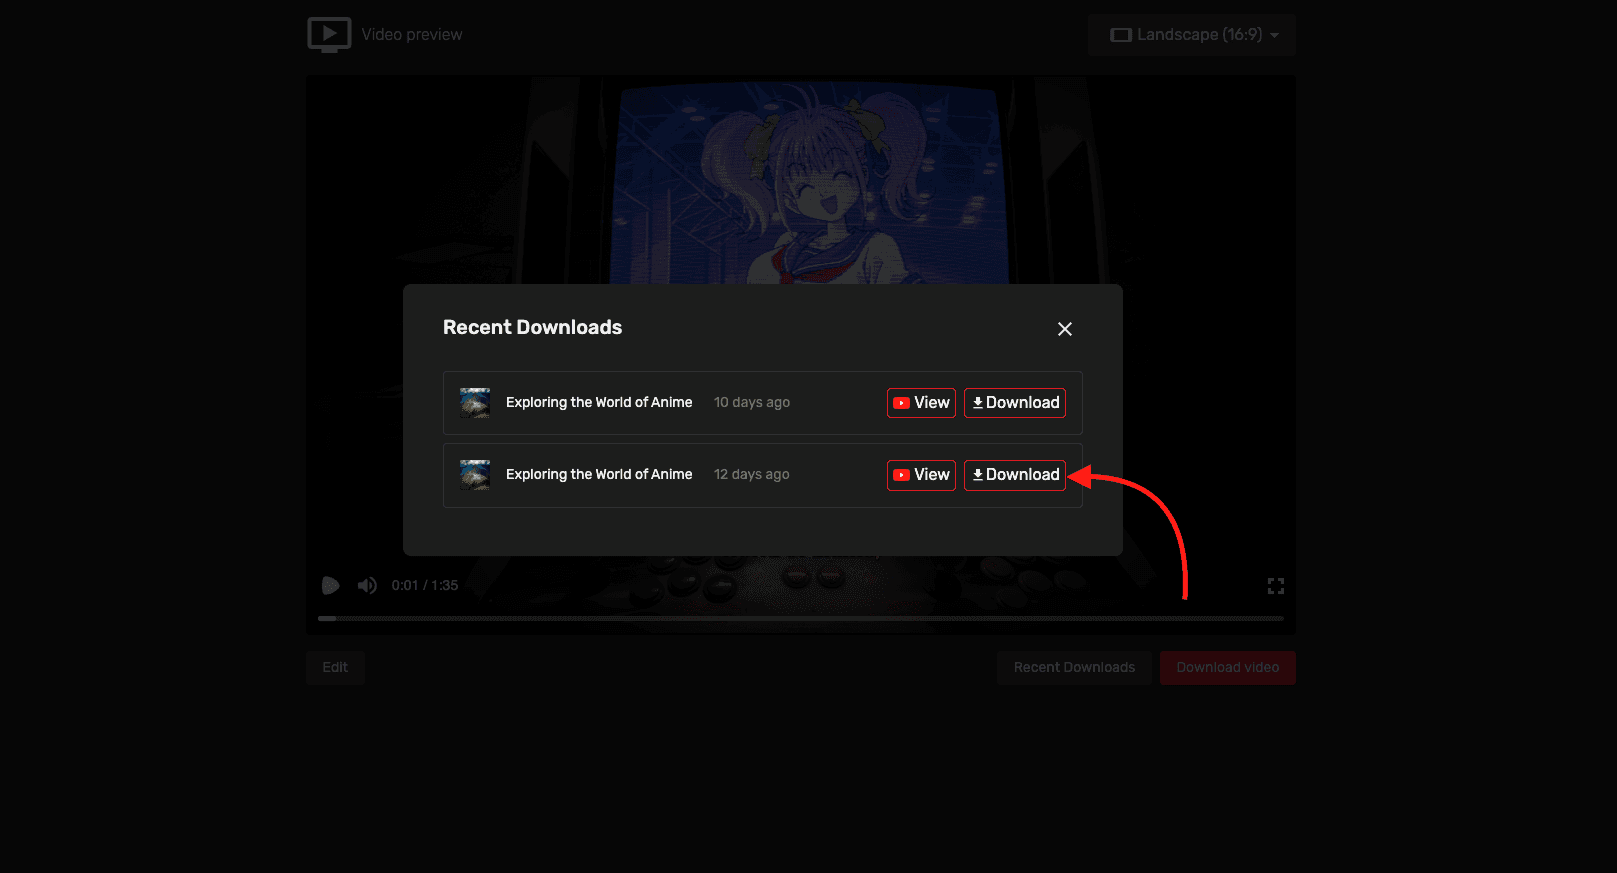Image resolution: width=1617 pixels, height=873 pixels.
Task: Click the 0:01 / 1:35 time display
Action: pyautogui.click(x=425, y=586)
